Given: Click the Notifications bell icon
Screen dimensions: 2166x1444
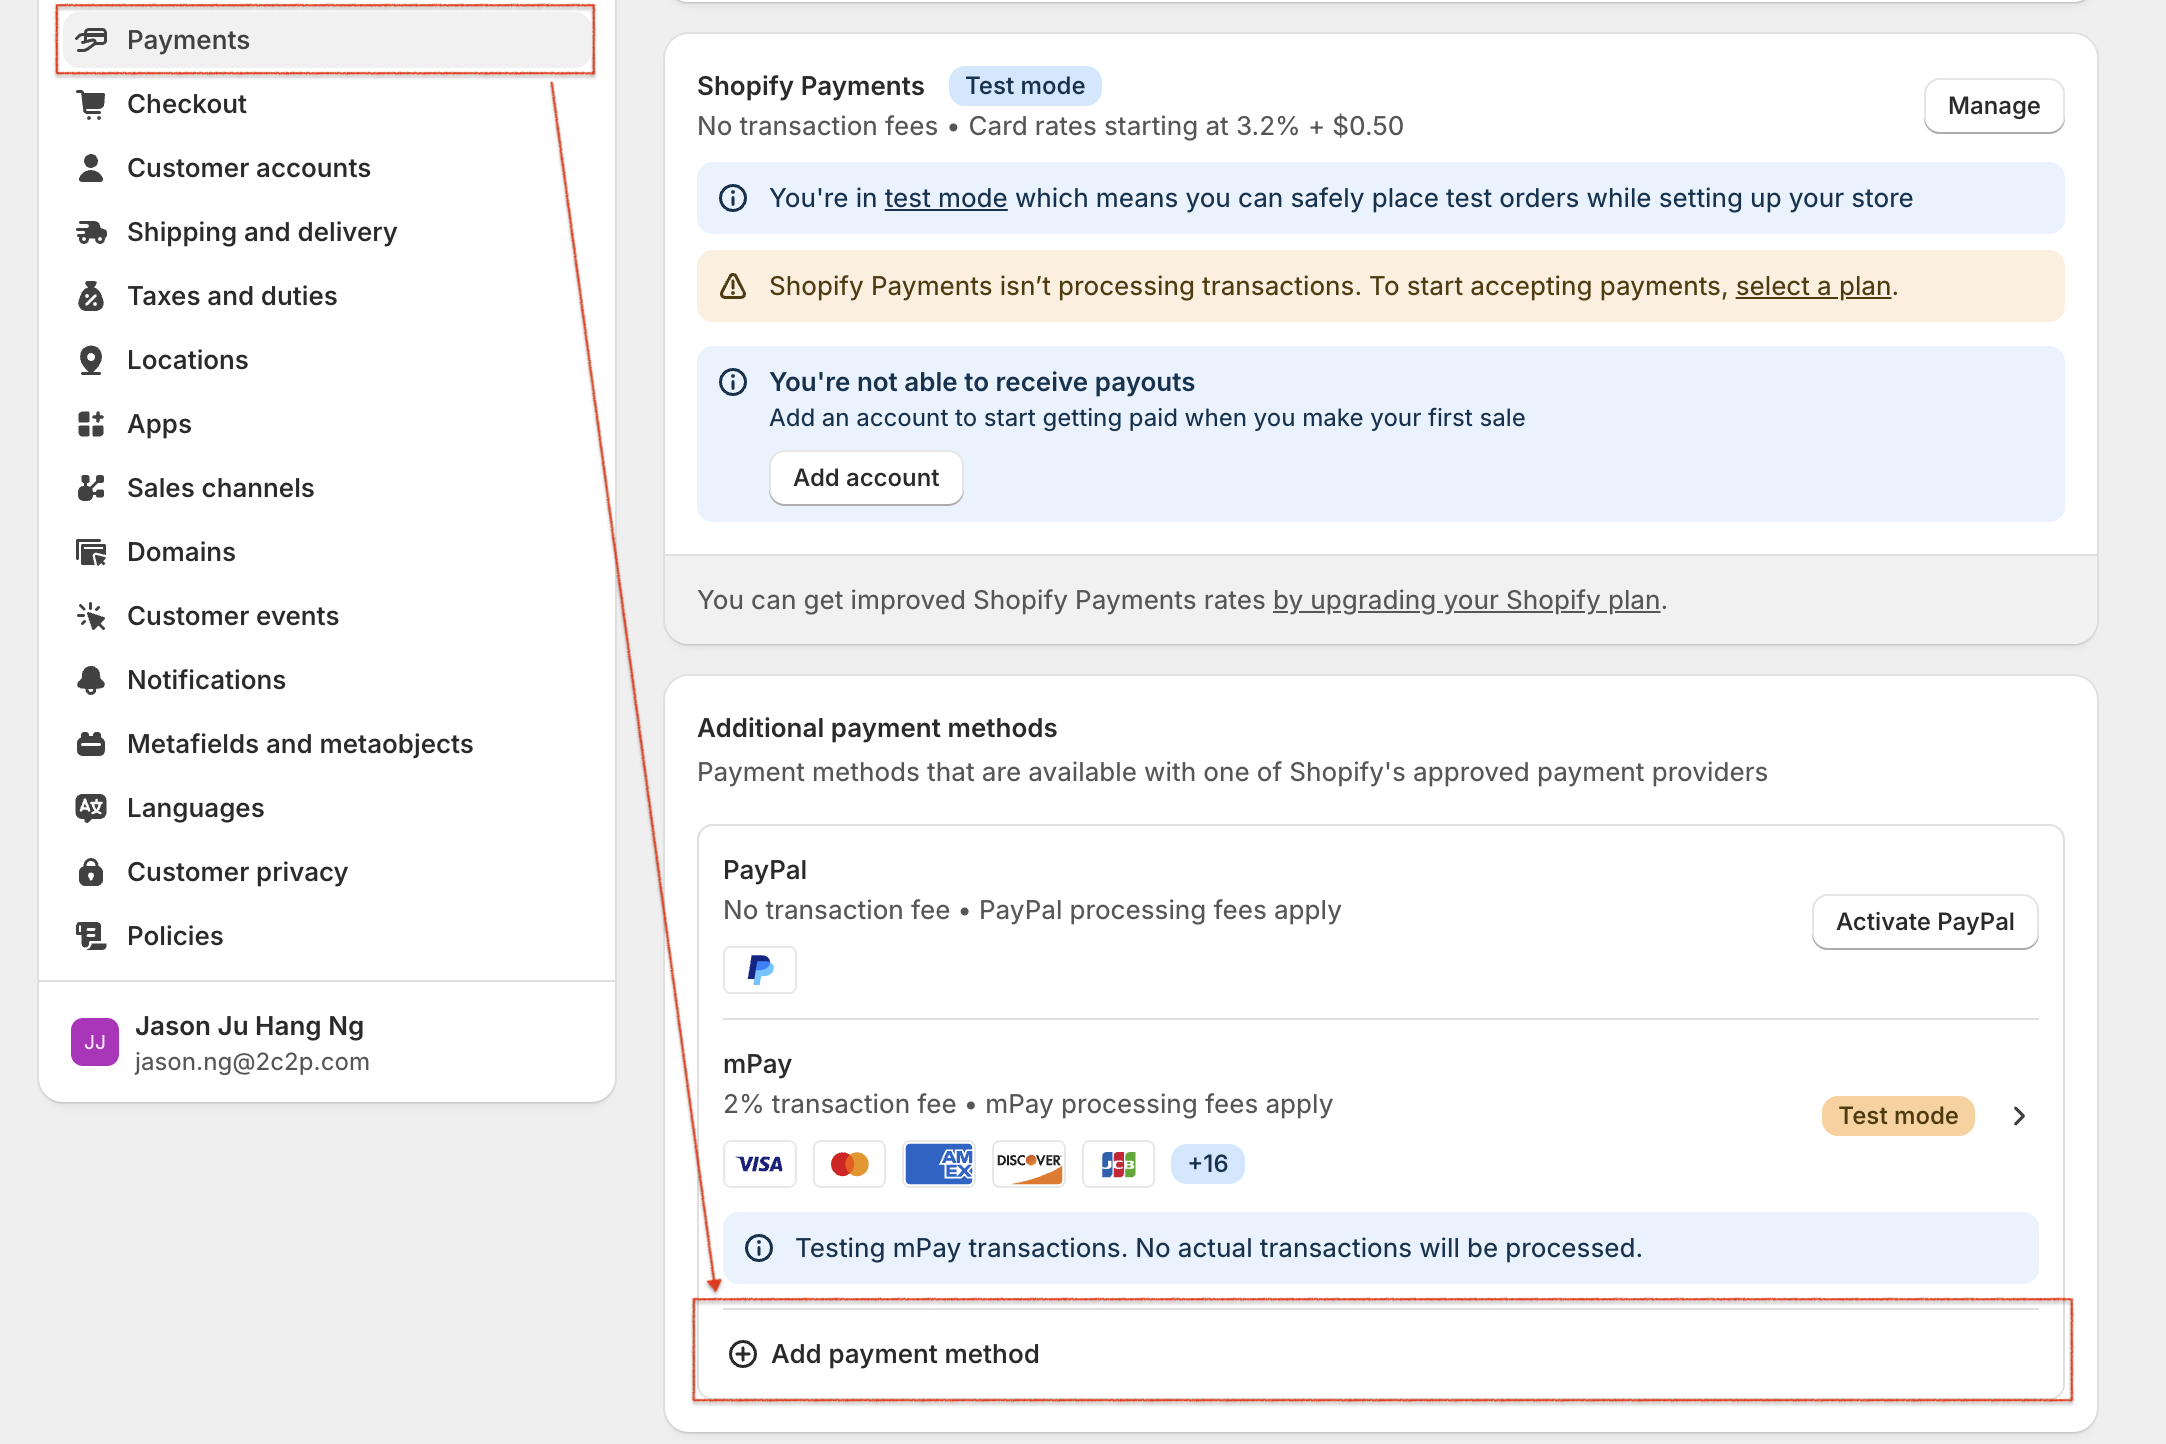Looking at the screenshot, I should [x=91, y=680].
